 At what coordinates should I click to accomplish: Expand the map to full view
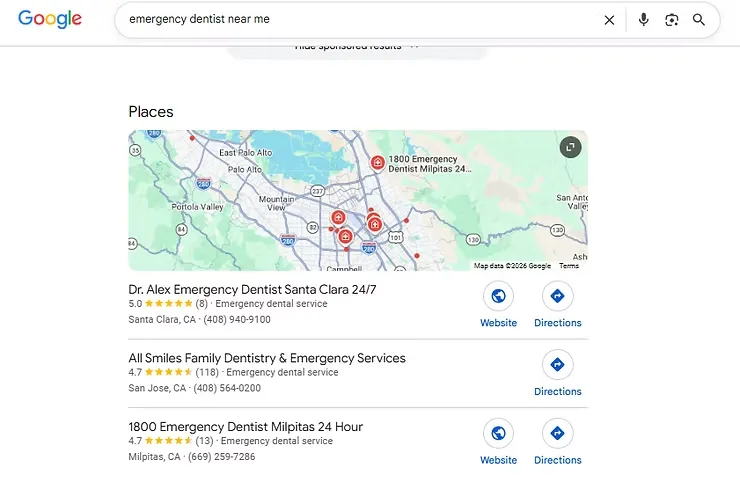(x=571, y=147)
